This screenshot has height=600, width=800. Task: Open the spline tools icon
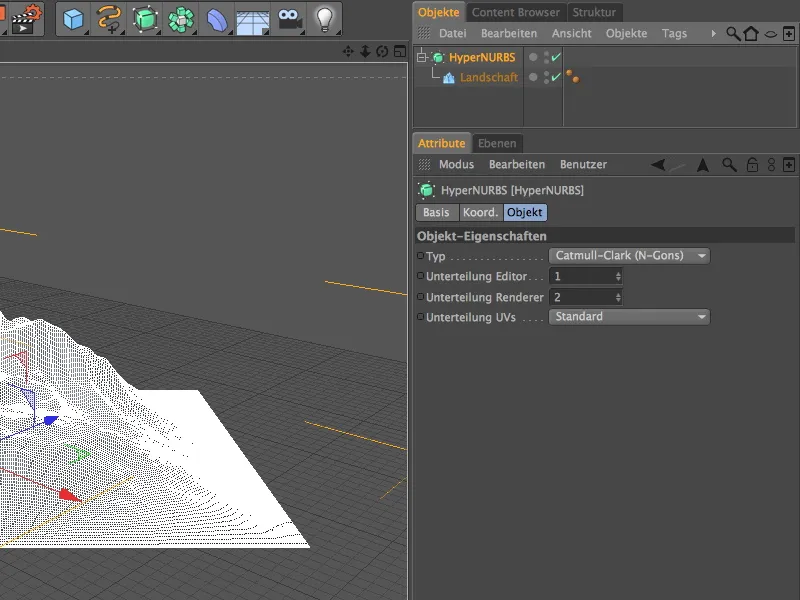click(109, 19)
